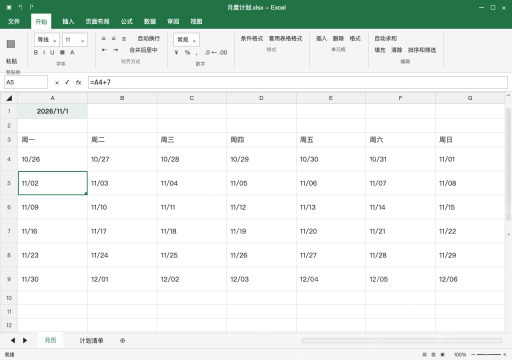Switch to Review (审阅) tab
This screenshot has height=360, width=512.
tap(173, 21)
